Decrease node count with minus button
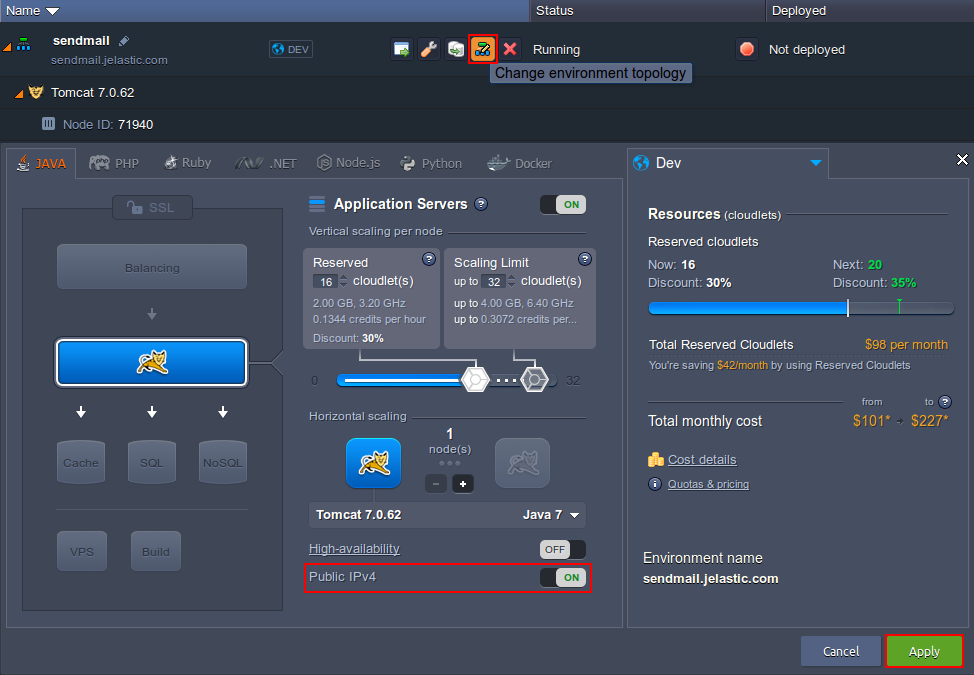974x675 pixels. point(436,484)
